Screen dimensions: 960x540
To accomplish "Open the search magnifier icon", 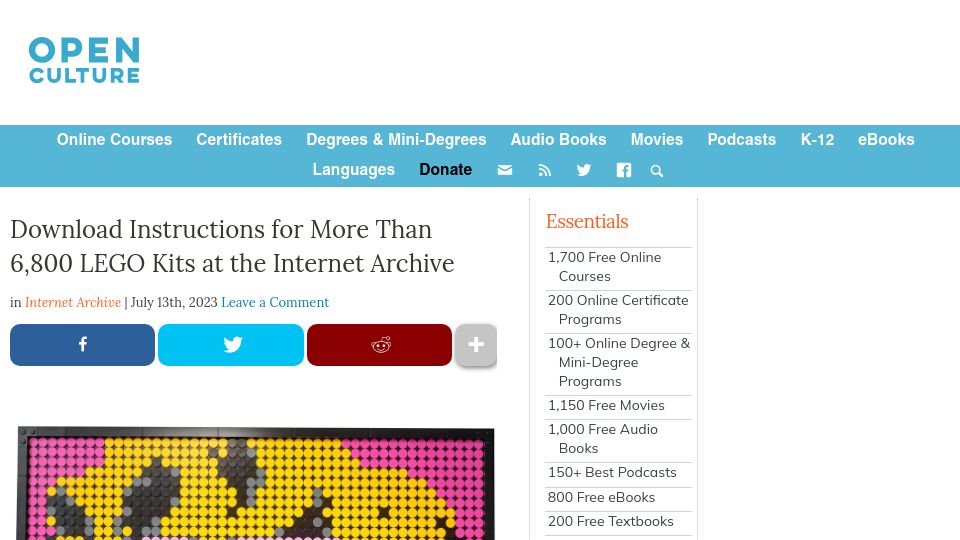I will (x=656, y=171).
